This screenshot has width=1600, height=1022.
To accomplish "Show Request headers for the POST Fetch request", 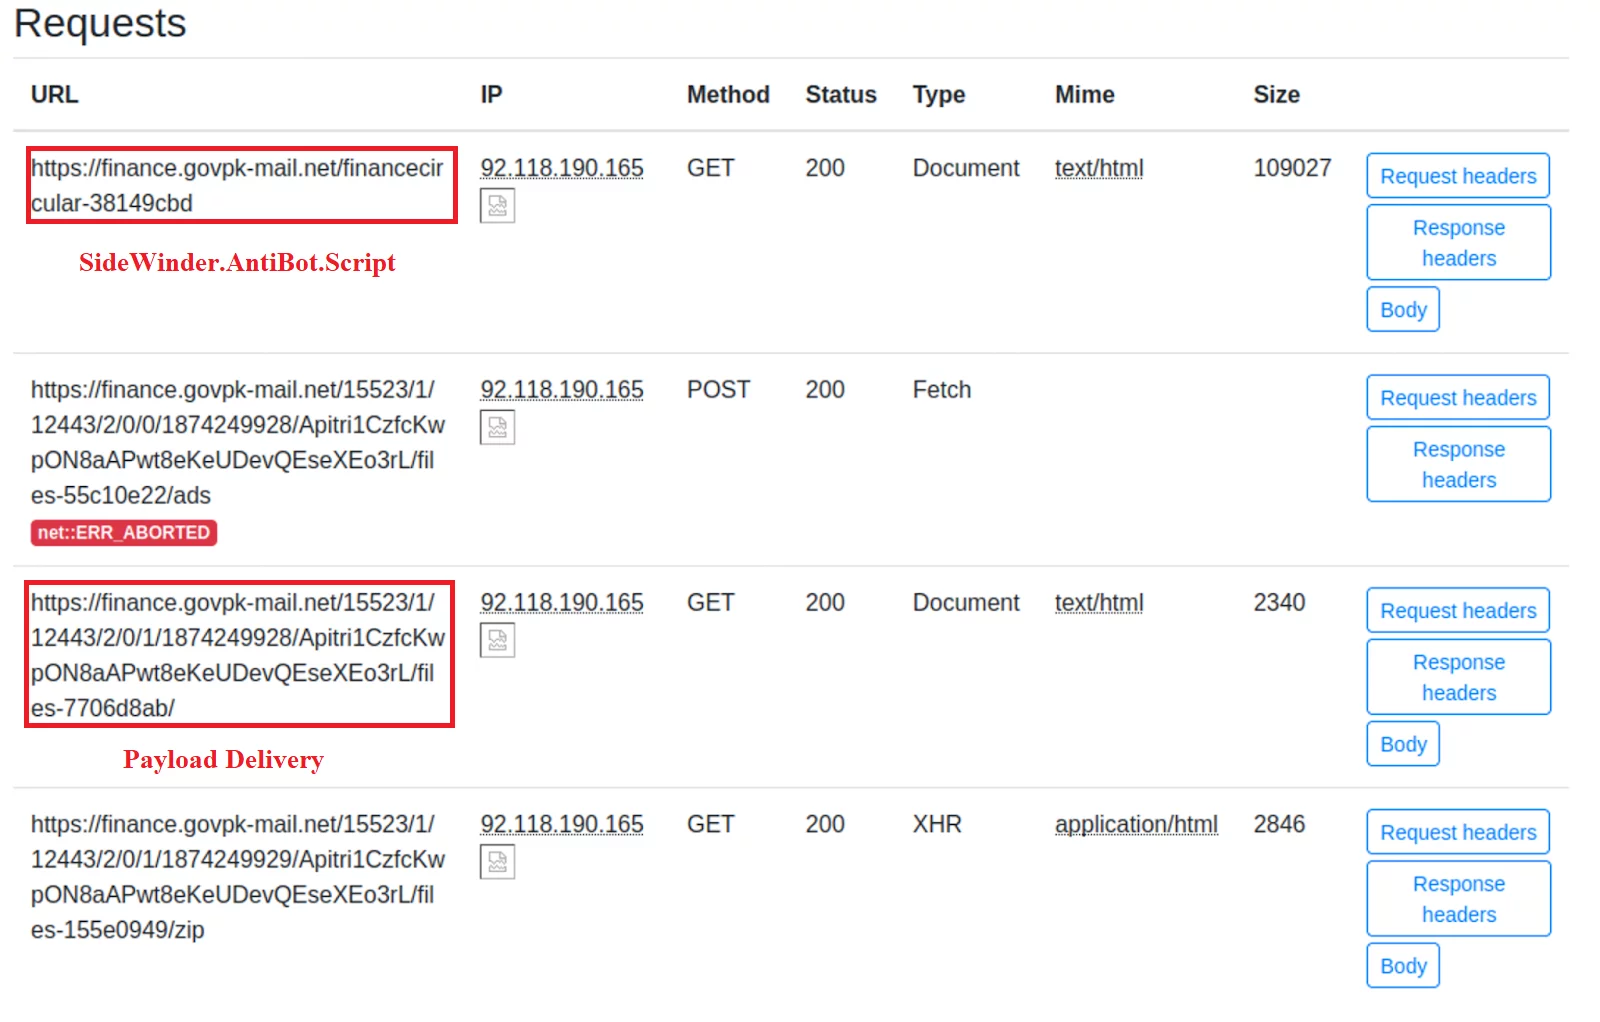I will click(x=1458, y=398).
